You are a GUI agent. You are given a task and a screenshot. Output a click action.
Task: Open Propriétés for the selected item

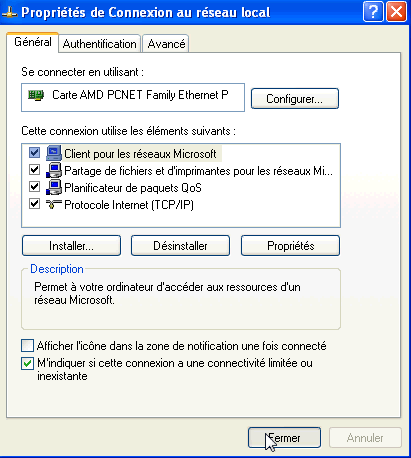coord(290,246)
